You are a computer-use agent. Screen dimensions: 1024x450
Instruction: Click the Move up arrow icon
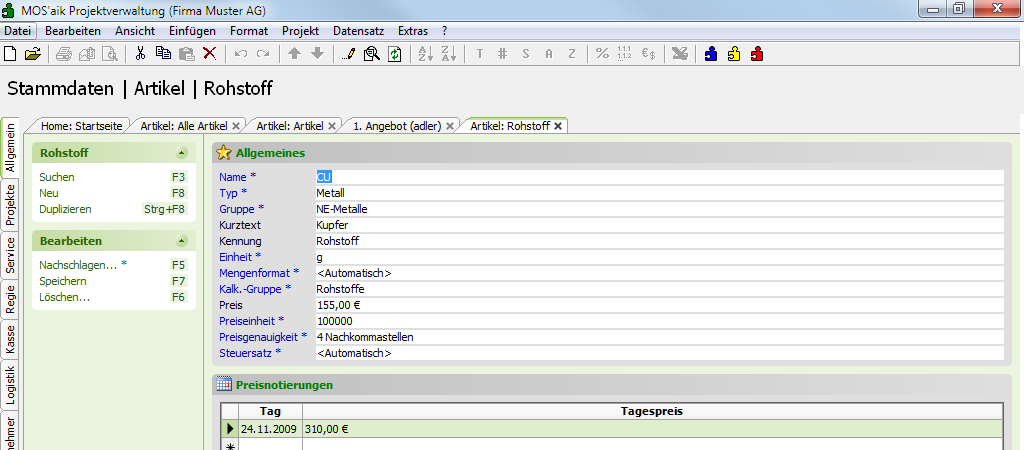295,54
